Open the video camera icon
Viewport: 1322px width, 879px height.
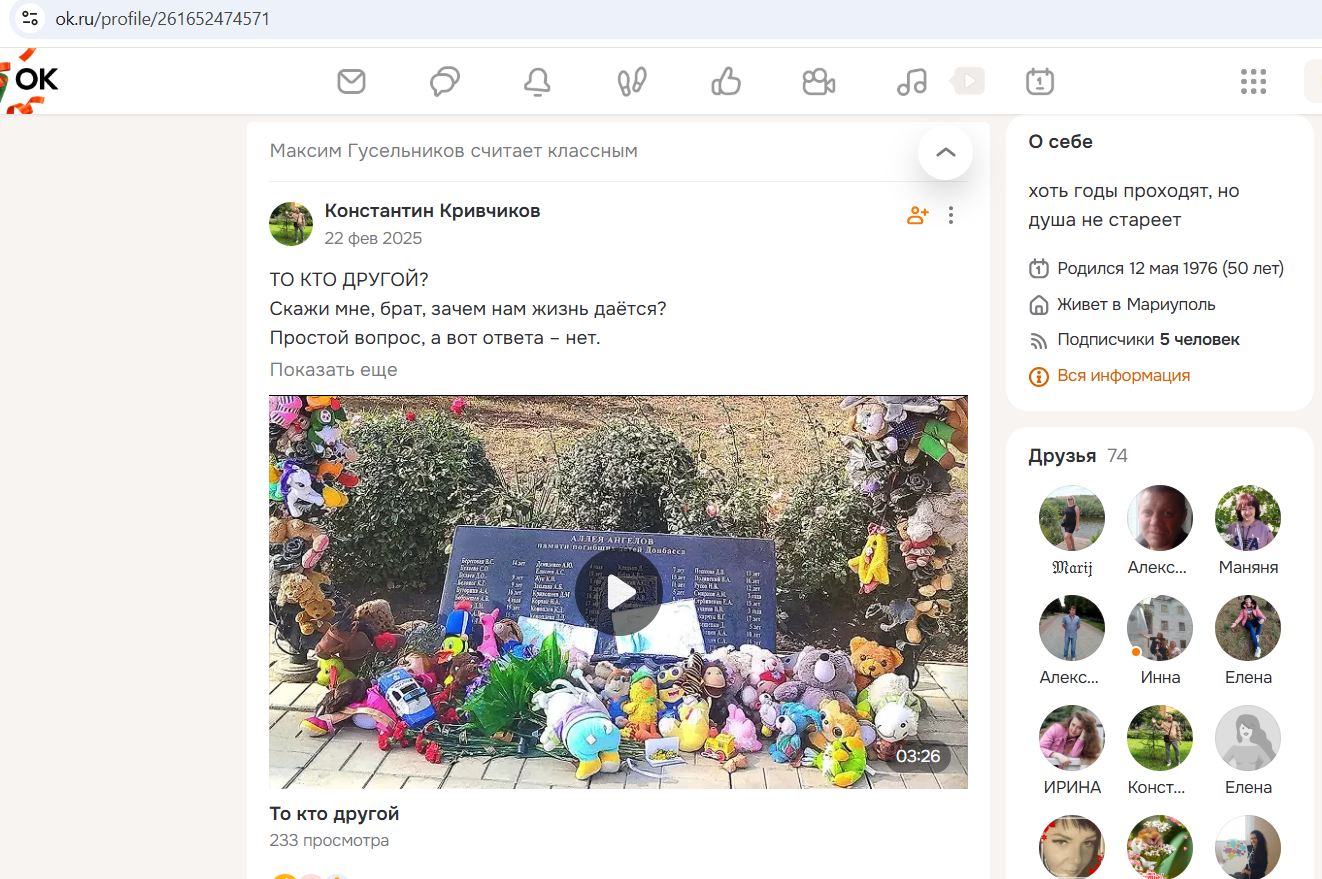coord(818,81)
